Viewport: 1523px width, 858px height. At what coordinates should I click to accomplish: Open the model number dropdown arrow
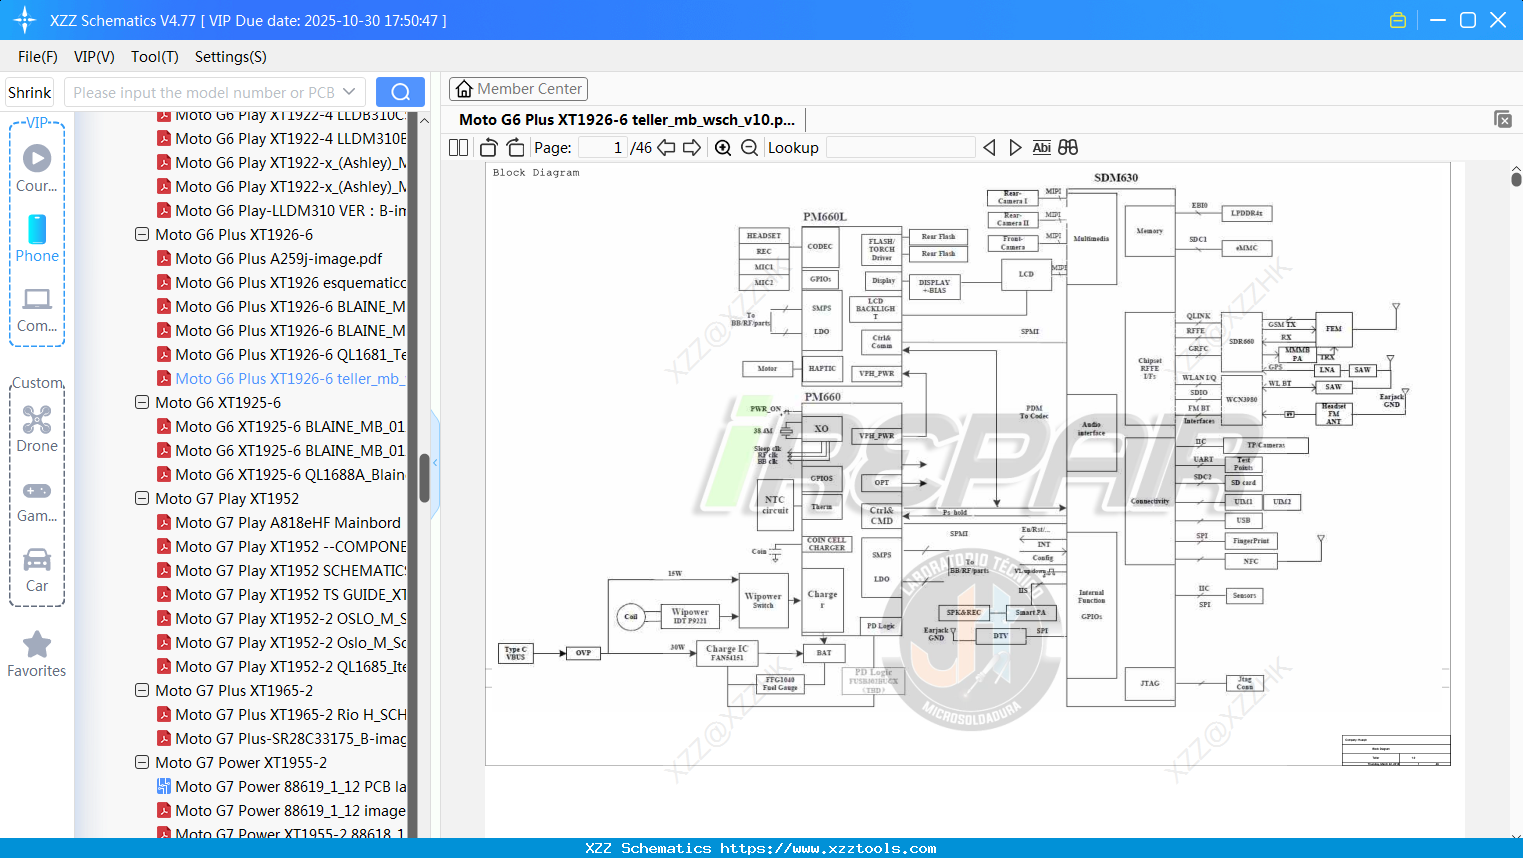[x=349, y=92]
